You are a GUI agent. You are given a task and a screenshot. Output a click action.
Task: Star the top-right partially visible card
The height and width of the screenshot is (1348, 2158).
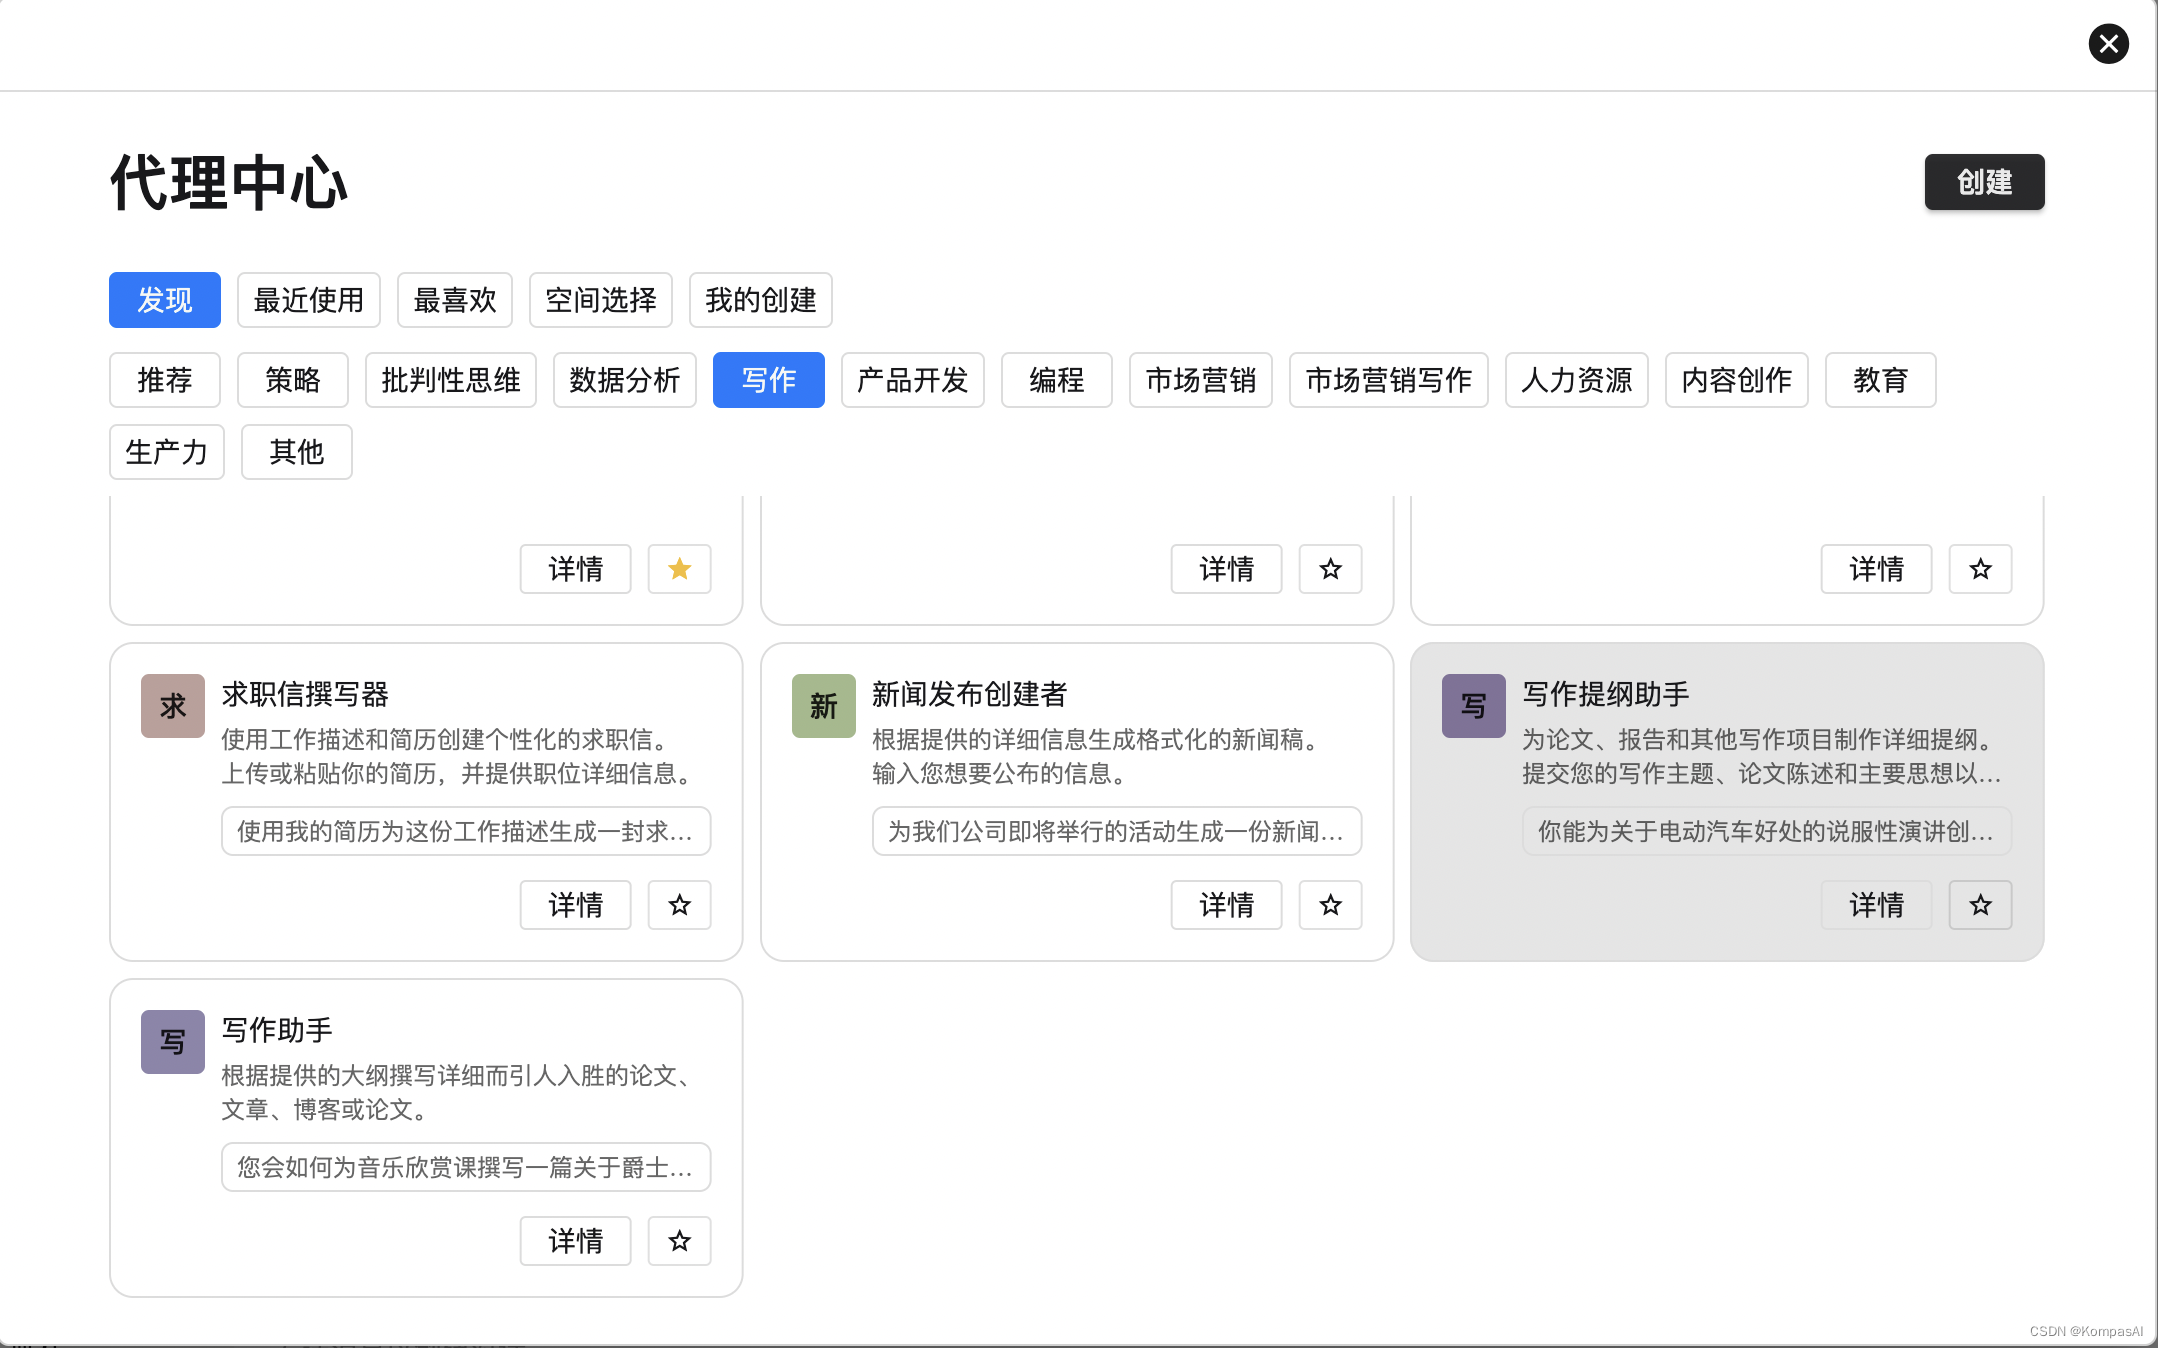pyautogui.click(x=1980, y=569)
